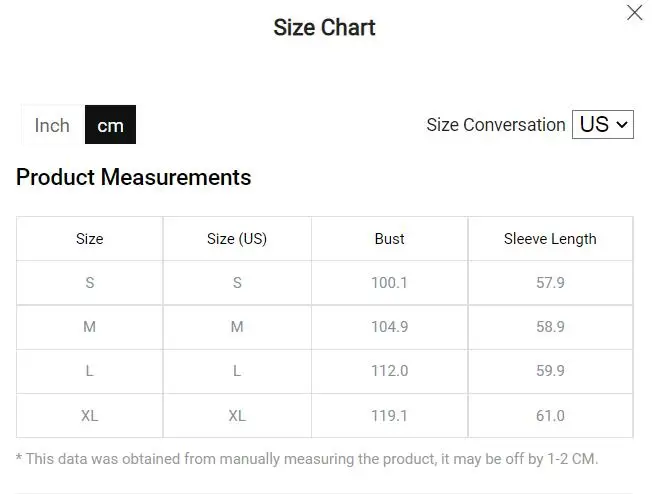This screenshot has width=654, height=494.
Task: Click the Size Conversation label
Action: click(x=495, y=125)
